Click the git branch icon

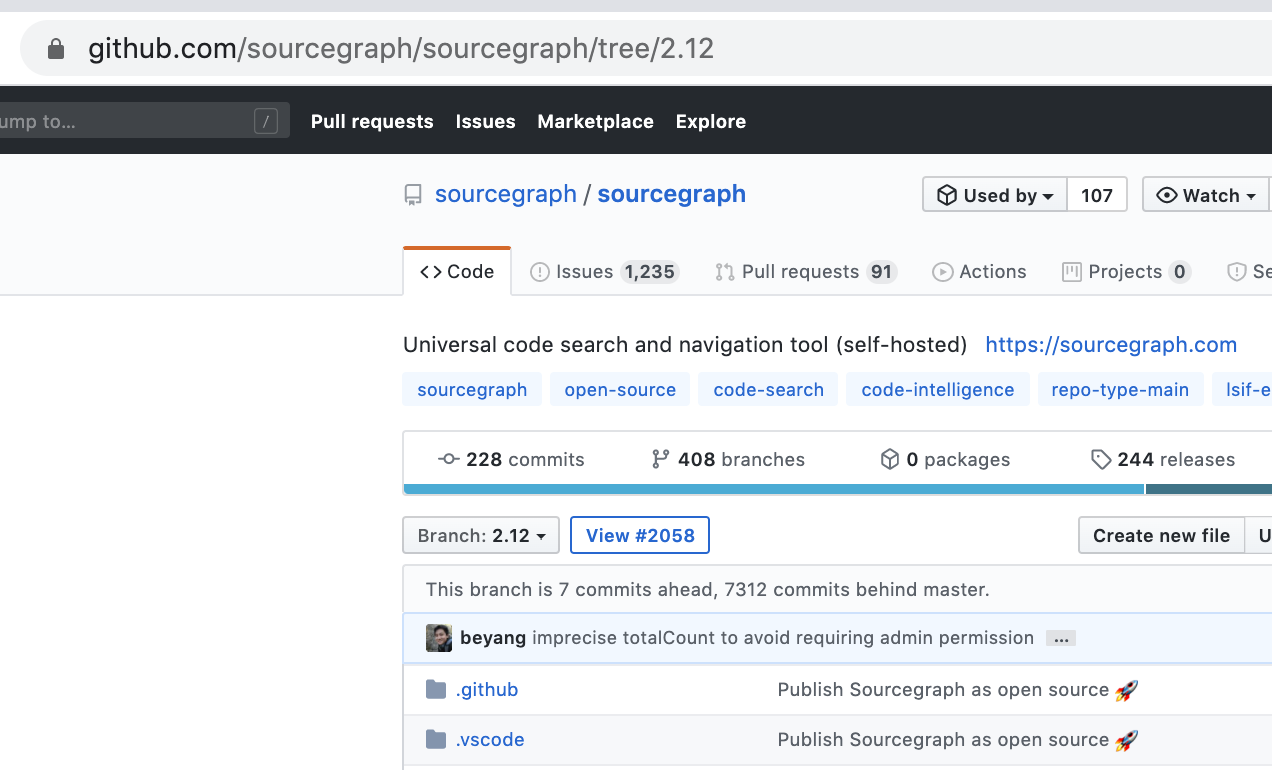tap(660, 459)
